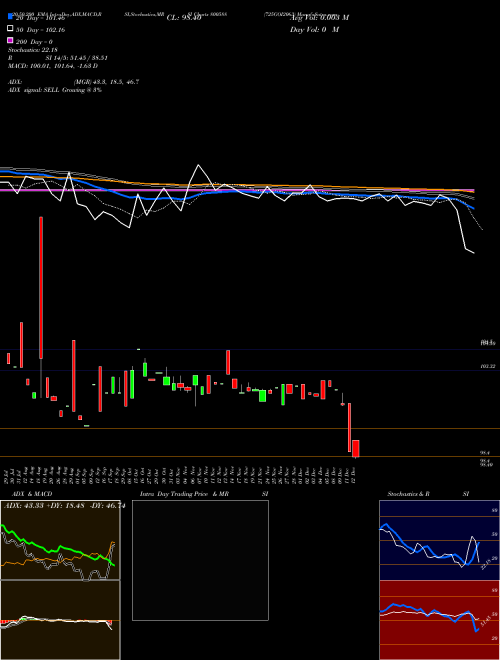500x660 pixels.
Task: Click the MACD values readout line
Action: (x=53, y=66)
